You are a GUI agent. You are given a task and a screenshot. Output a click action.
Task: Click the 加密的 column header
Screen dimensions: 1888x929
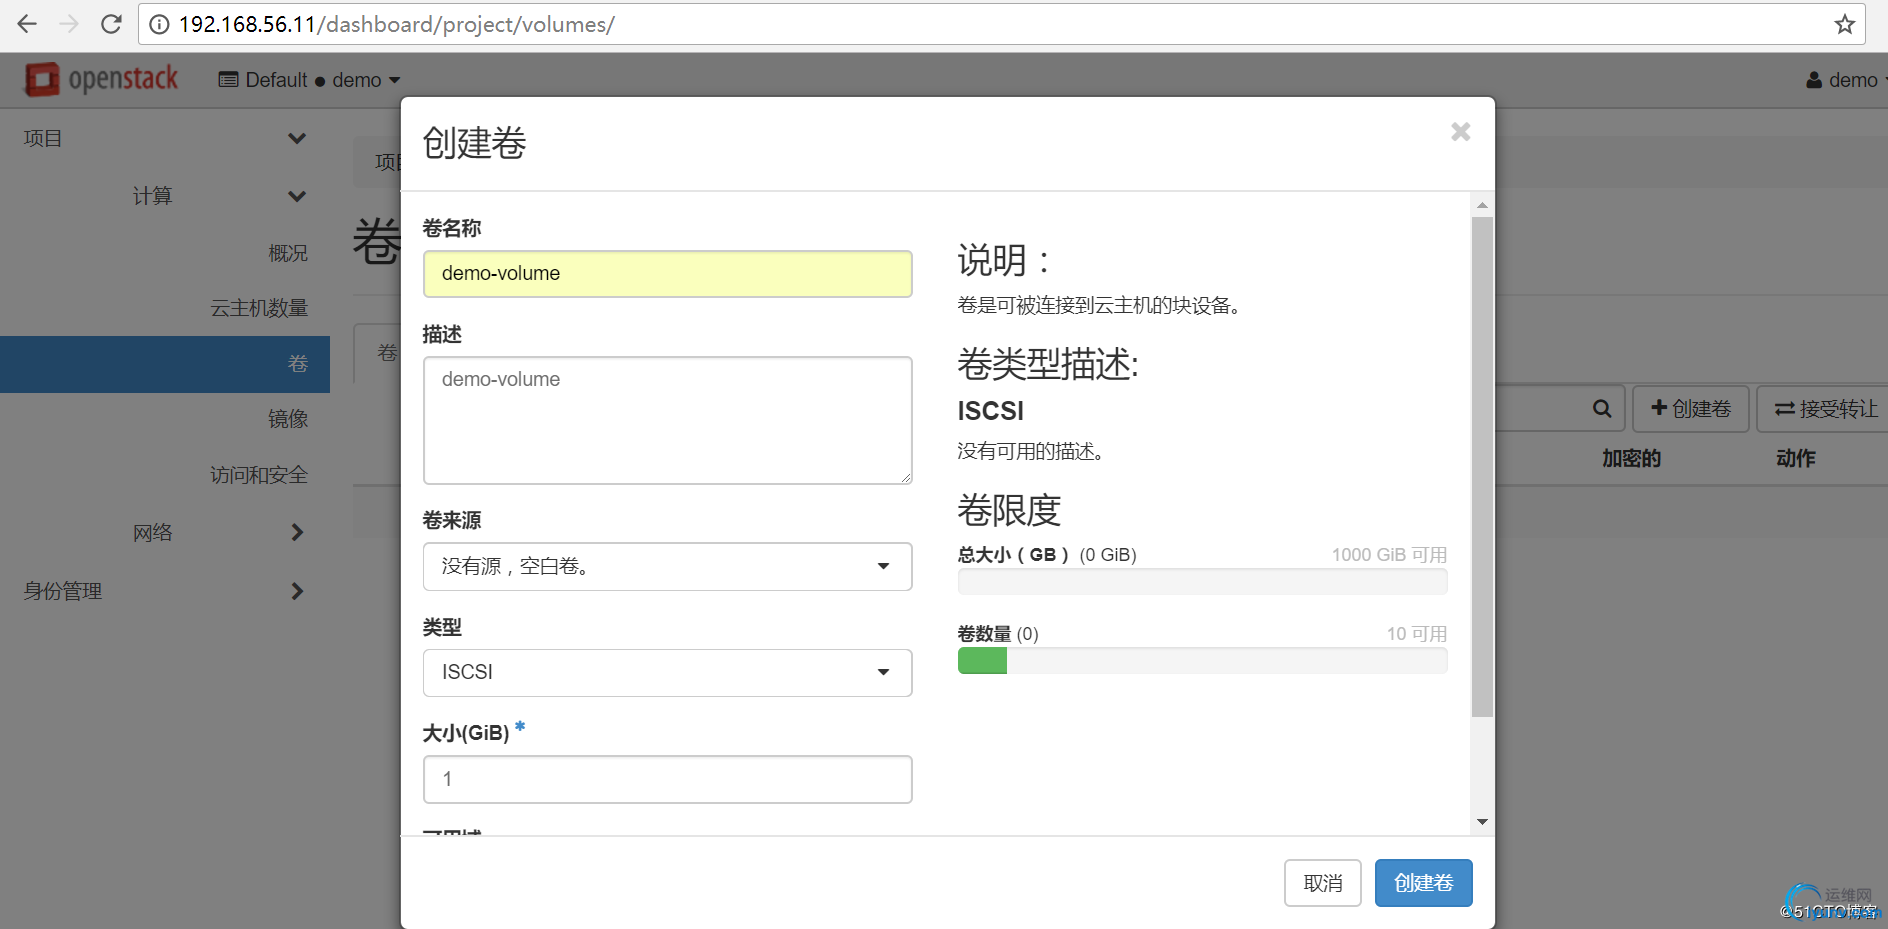click(1631, 458)
